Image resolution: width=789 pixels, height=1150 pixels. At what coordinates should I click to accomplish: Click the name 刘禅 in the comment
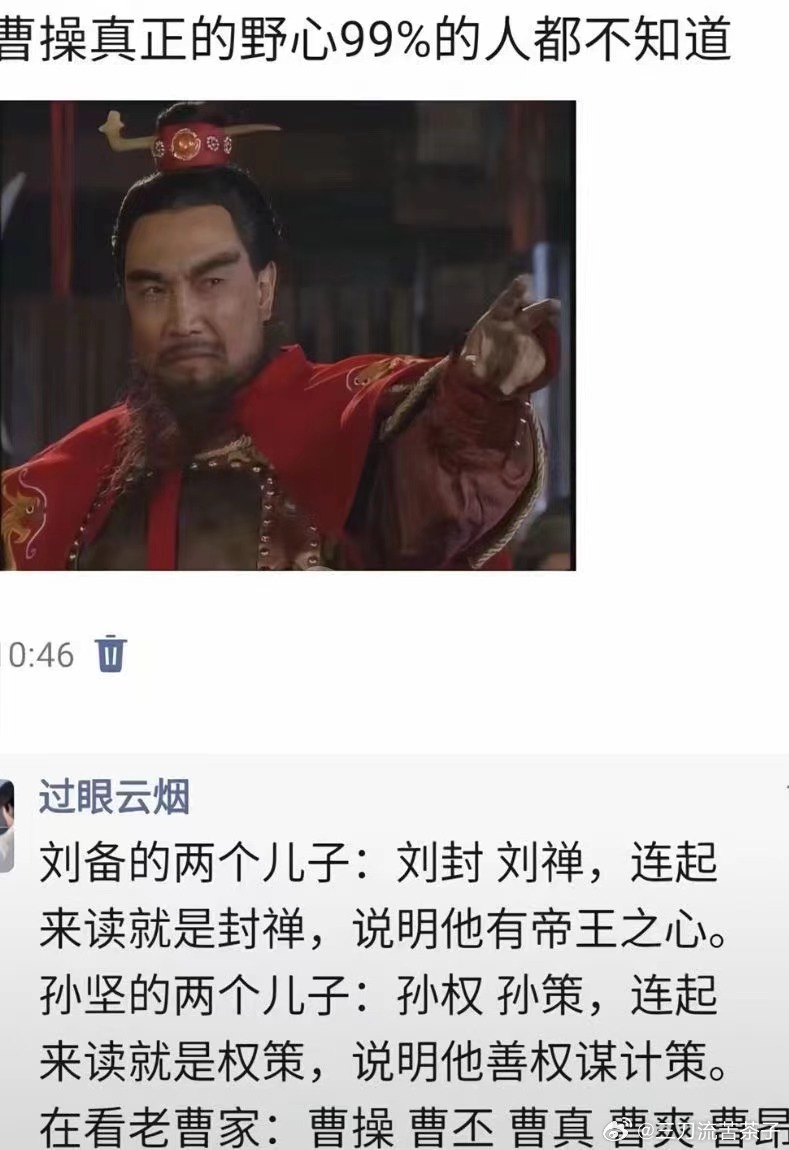(x=539, y=862)
